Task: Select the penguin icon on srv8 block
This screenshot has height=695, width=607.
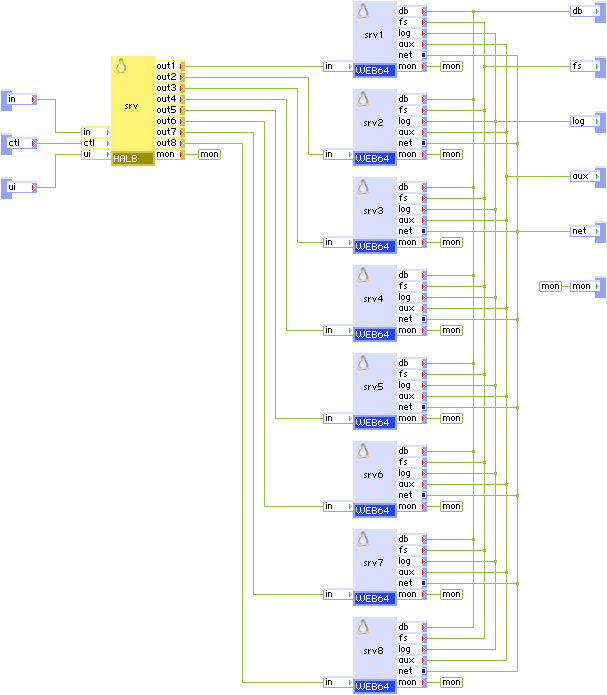Action: tap(363, 627)
